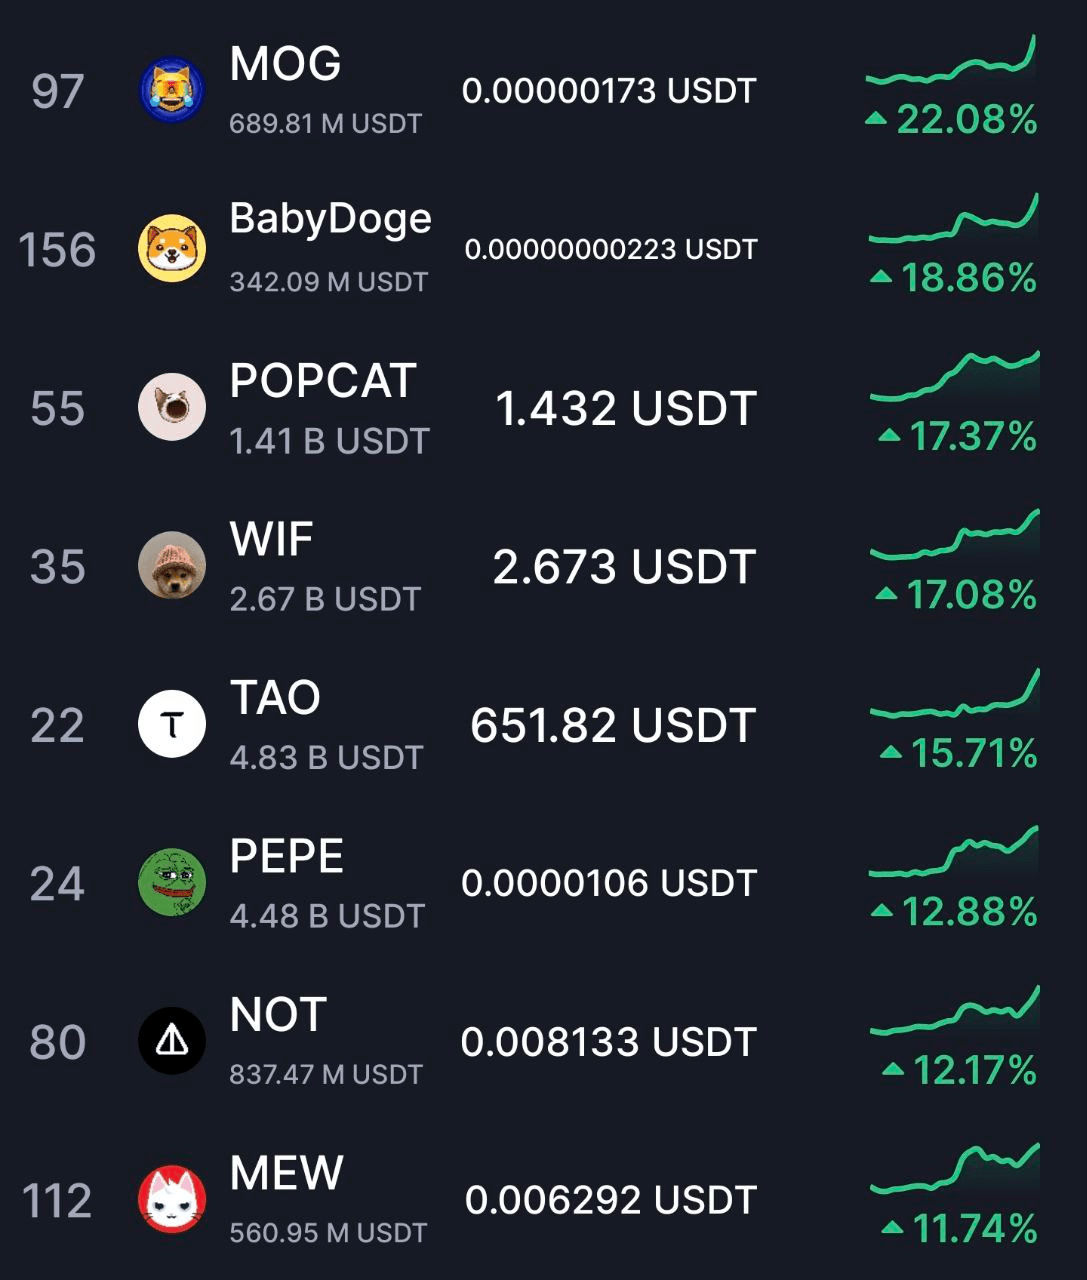
Task: Select the BabyDoge shiba icon
Action: point(172,249)
